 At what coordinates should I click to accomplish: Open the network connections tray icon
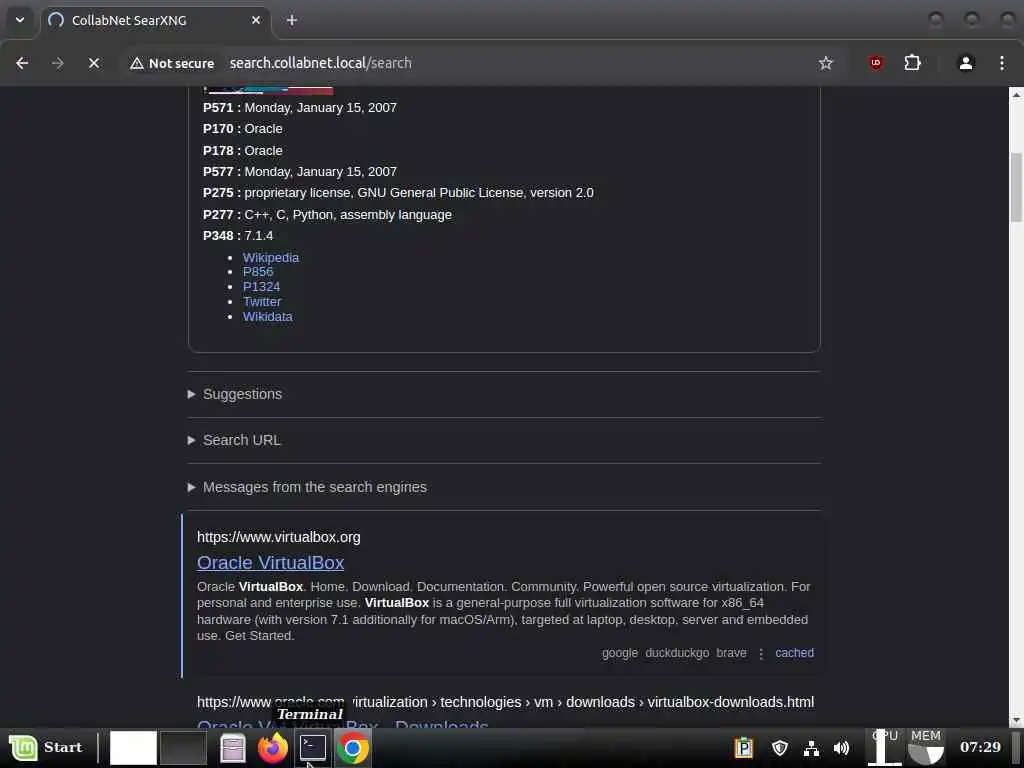811,748
